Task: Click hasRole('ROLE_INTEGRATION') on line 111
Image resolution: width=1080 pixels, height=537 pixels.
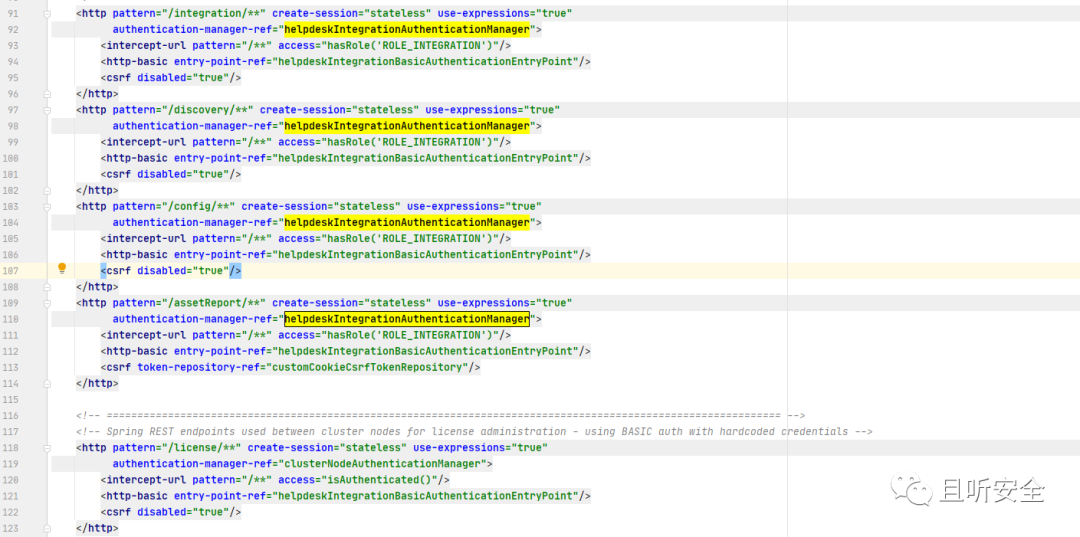Action: (410, 335)
